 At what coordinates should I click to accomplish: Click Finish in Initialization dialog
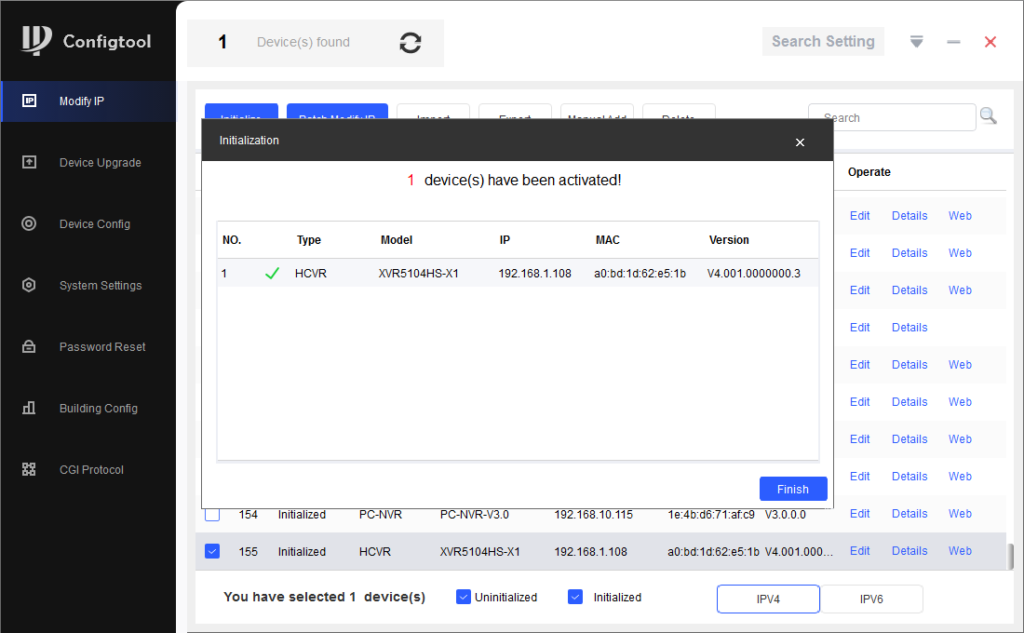point(792,489)
